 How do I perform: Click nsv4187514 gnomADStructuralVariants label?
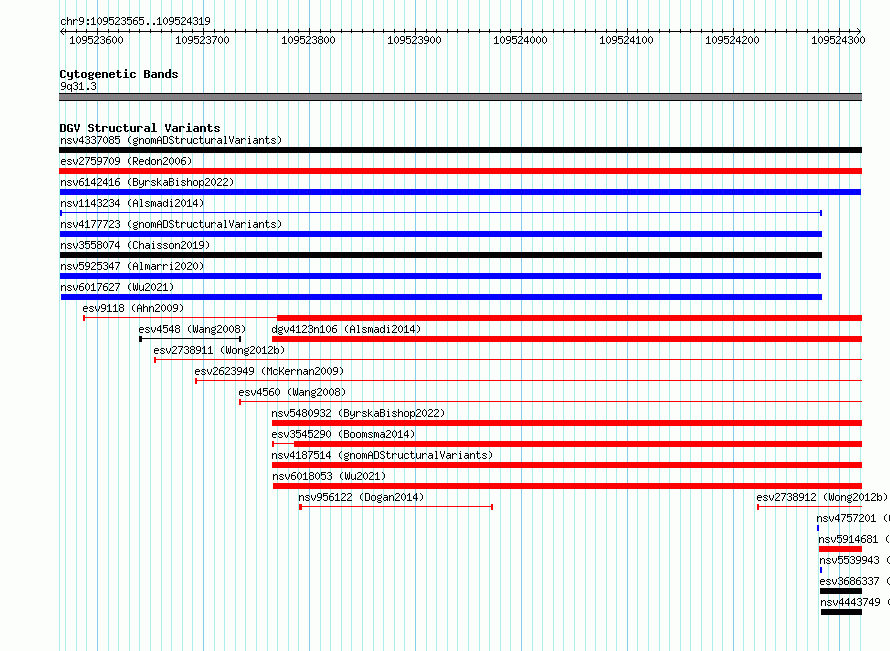click(382, 455)
